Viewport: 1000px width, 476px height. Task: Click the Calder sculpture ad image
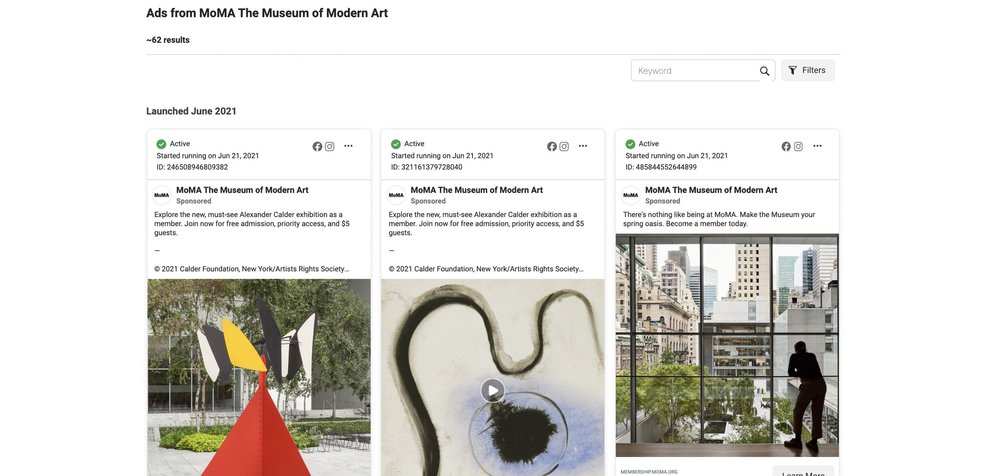coord(259,377)
